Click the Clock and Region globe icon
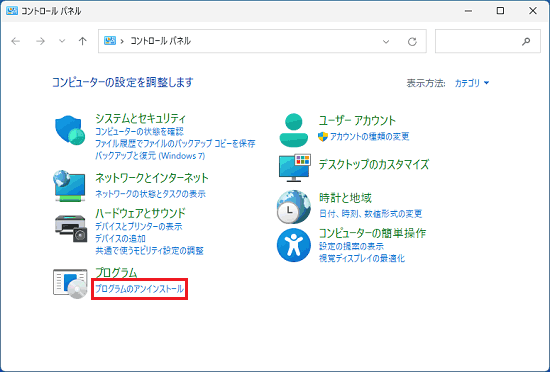The width and height of the screenshot is (550, 372). click(x=294, y=207)
